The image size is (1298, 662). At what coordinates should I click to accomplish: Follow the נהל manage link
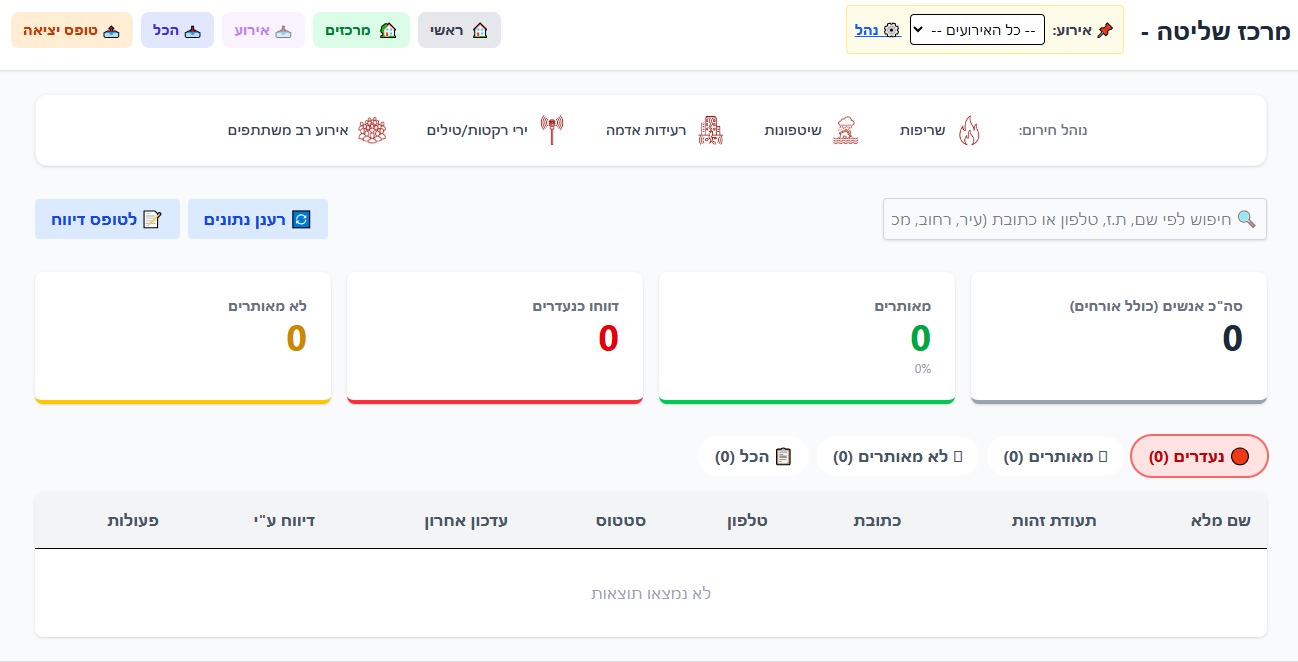point(867,30)
